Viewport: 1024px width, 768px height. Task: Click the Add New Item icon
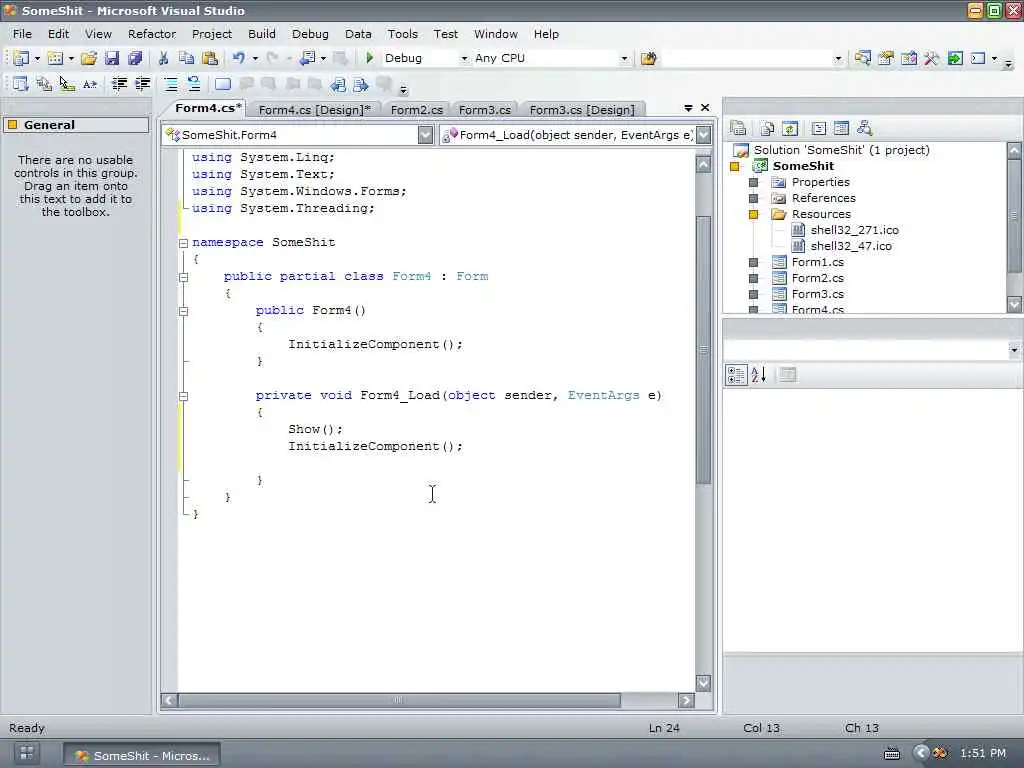pyautogui.click(x=56, y=58)
